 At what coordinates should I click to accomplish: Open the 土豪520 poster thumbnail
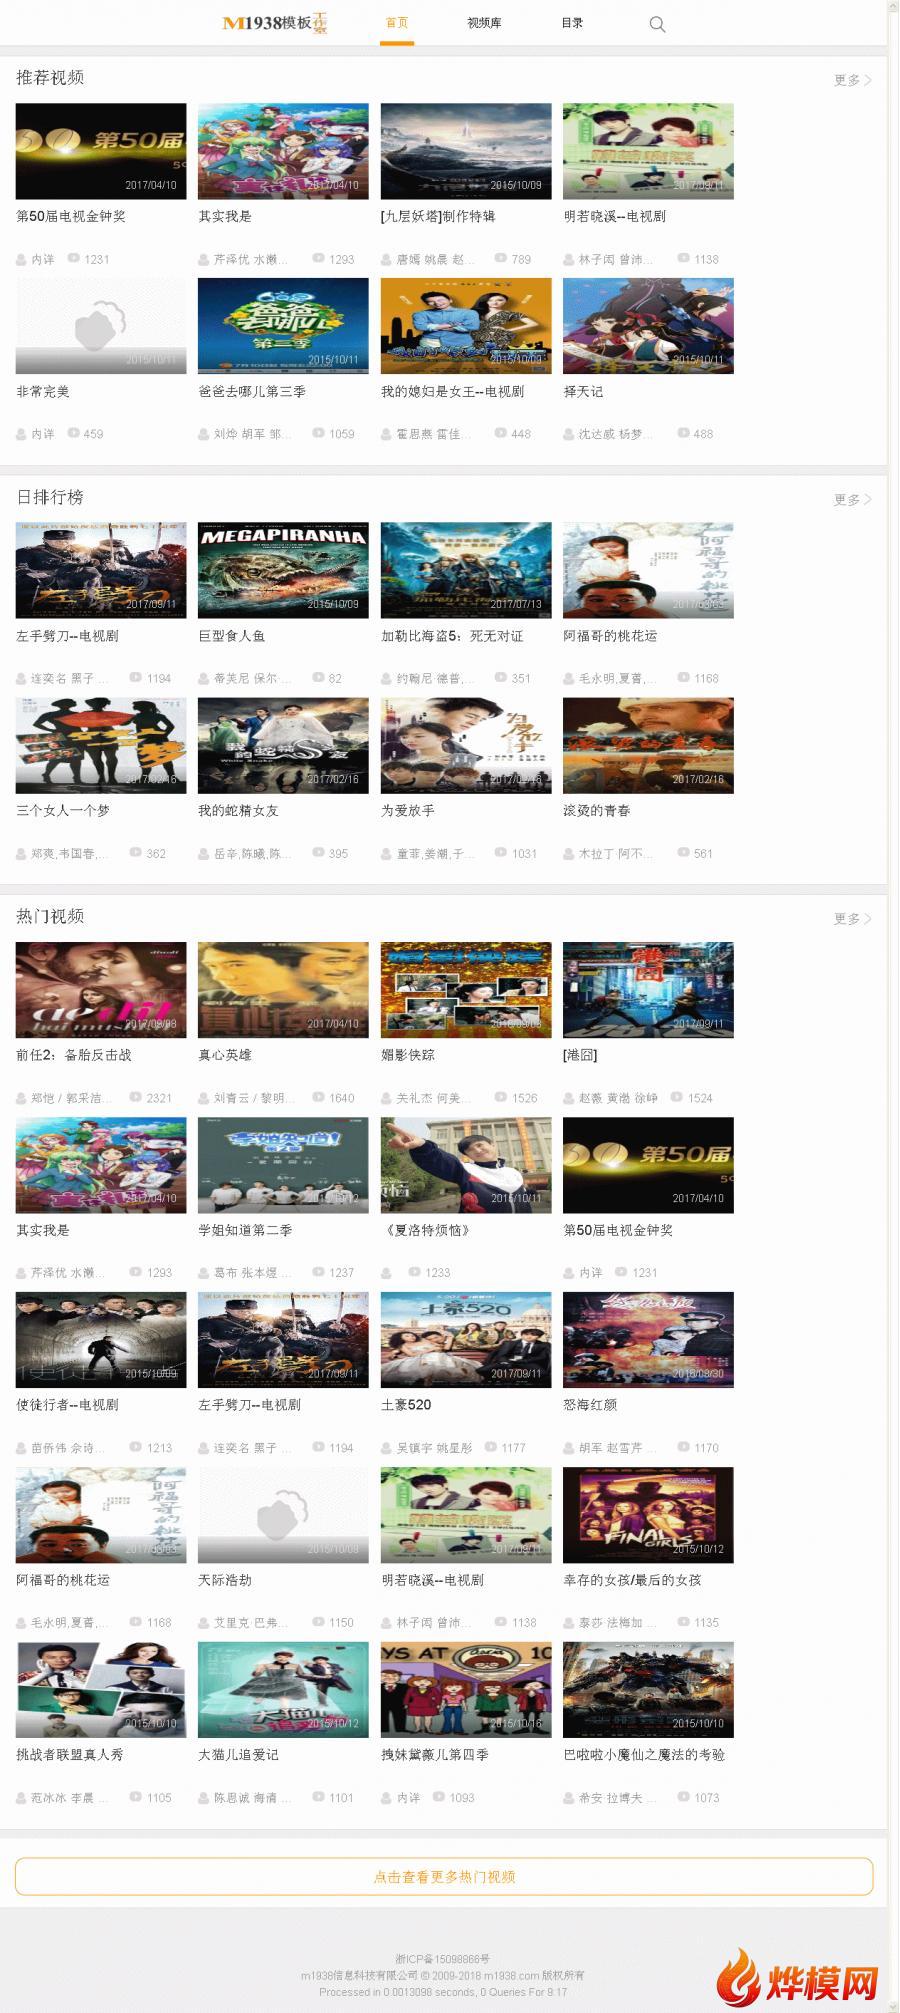coord(466,1340)
